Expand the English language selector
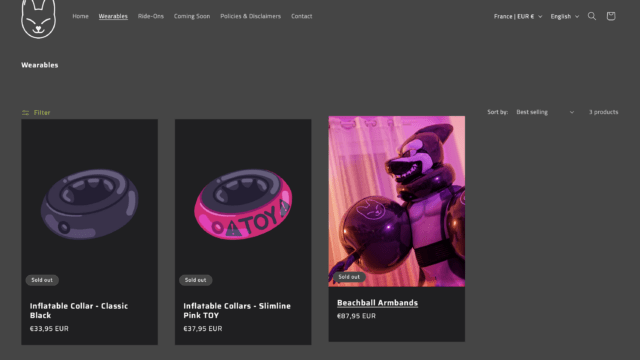 [x=564, y=16]
